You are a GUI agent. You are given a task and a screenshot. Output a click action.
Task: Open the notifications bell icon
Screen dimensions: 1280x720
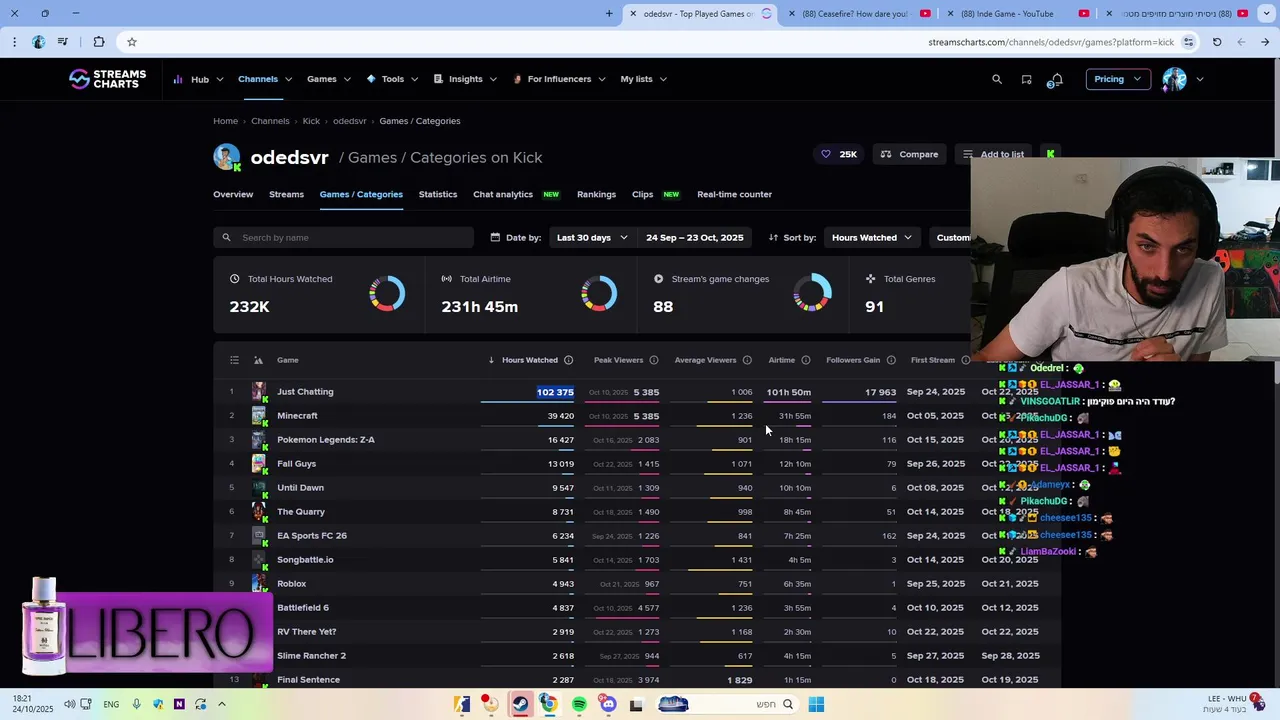point(1056,79)
